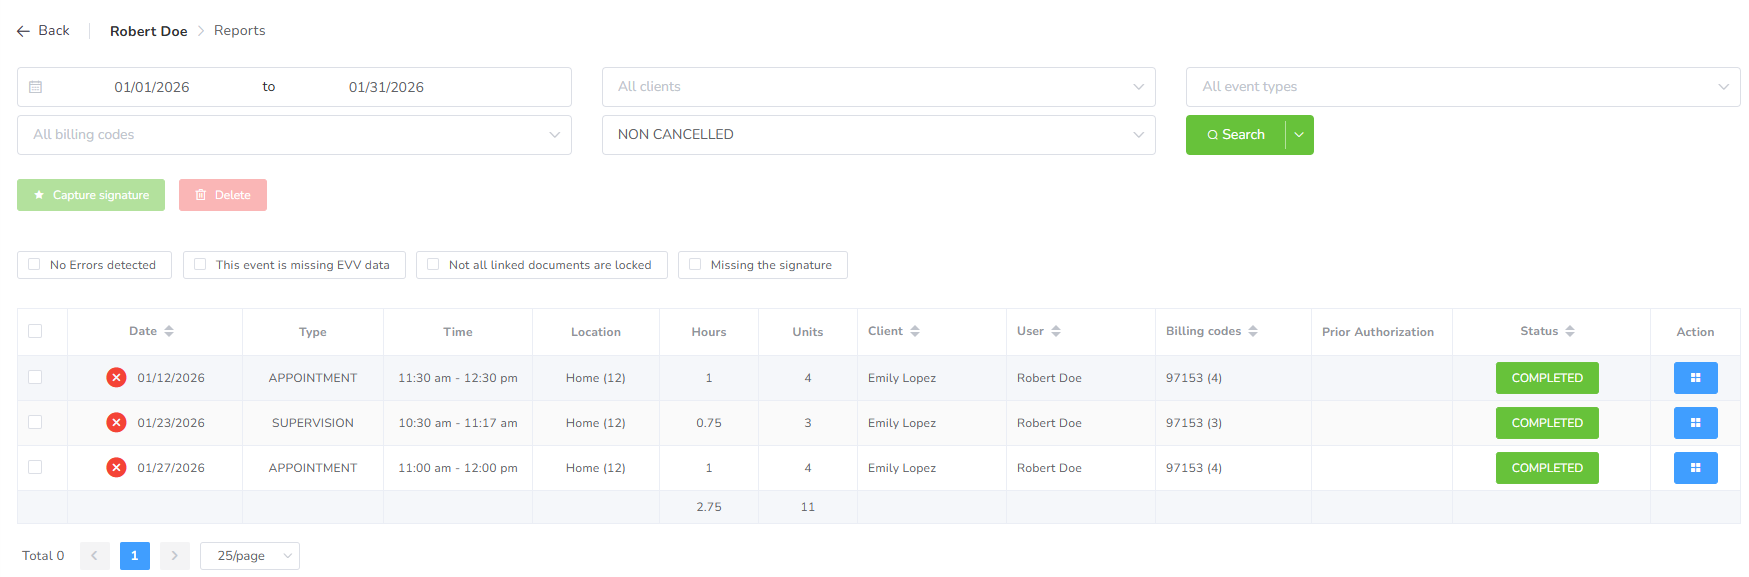
Task: Click the calendar icon in date range
Action: pos(36,87)
